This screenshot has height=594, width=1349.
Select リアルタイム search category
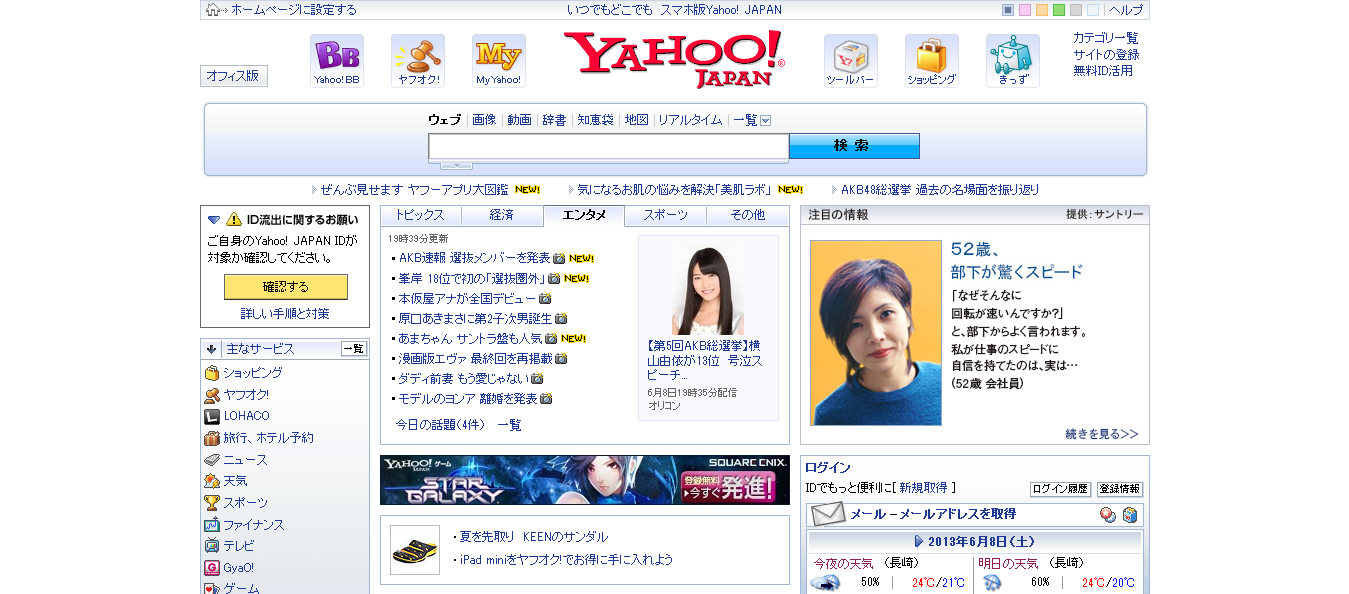tap(690, 120)
